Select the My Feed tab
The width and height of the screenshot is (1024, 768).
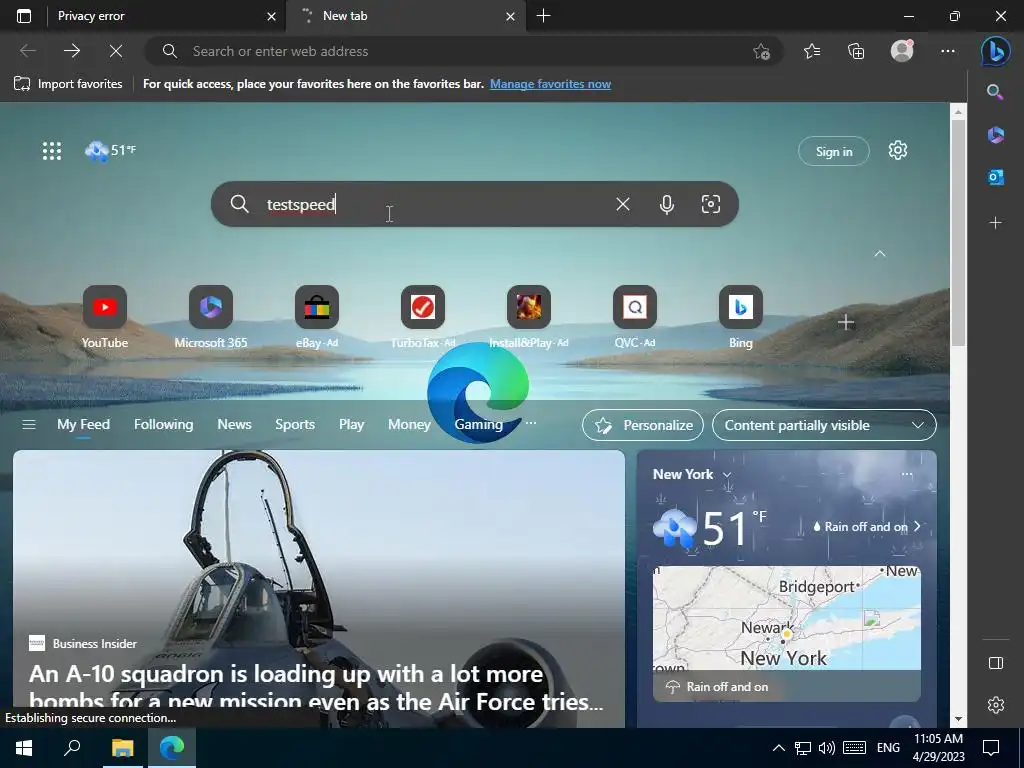[84, 424]
